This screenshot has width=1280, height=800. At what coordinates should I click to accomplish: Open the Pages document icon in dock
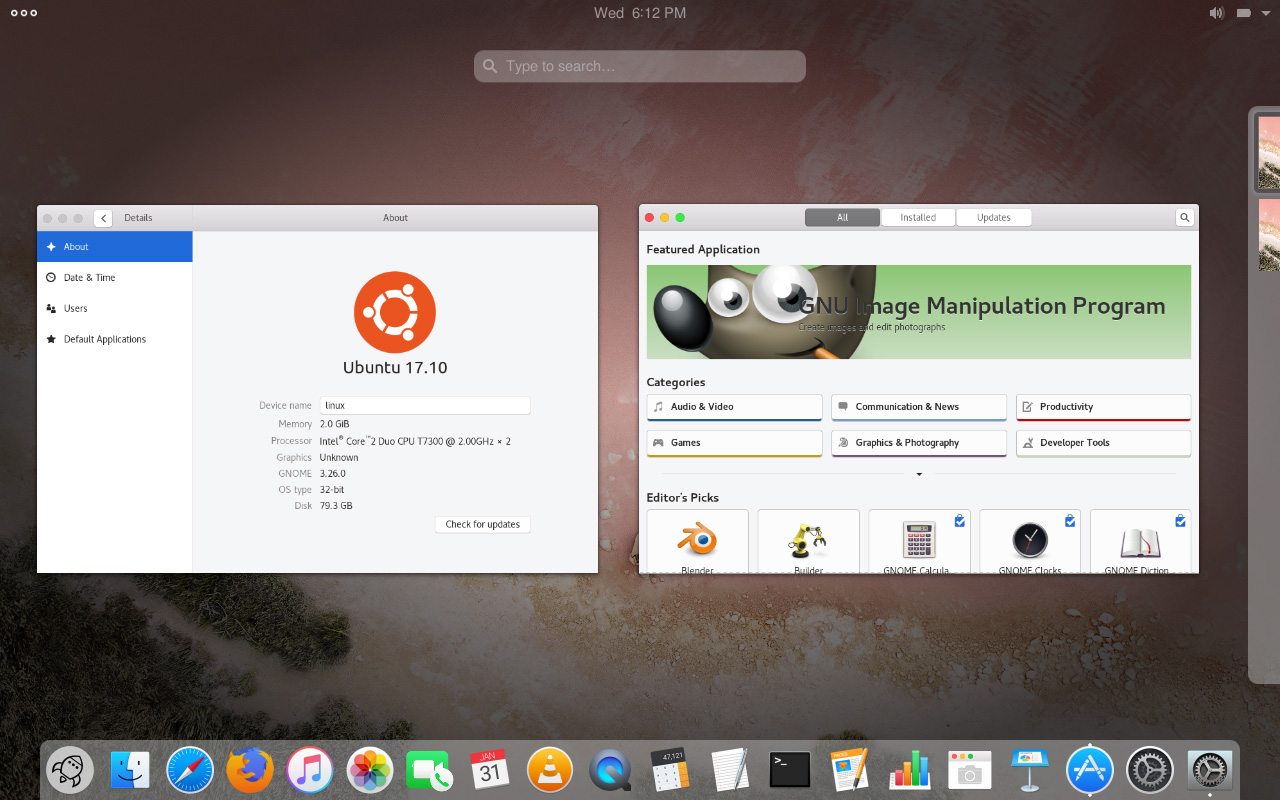click(850, 771)
